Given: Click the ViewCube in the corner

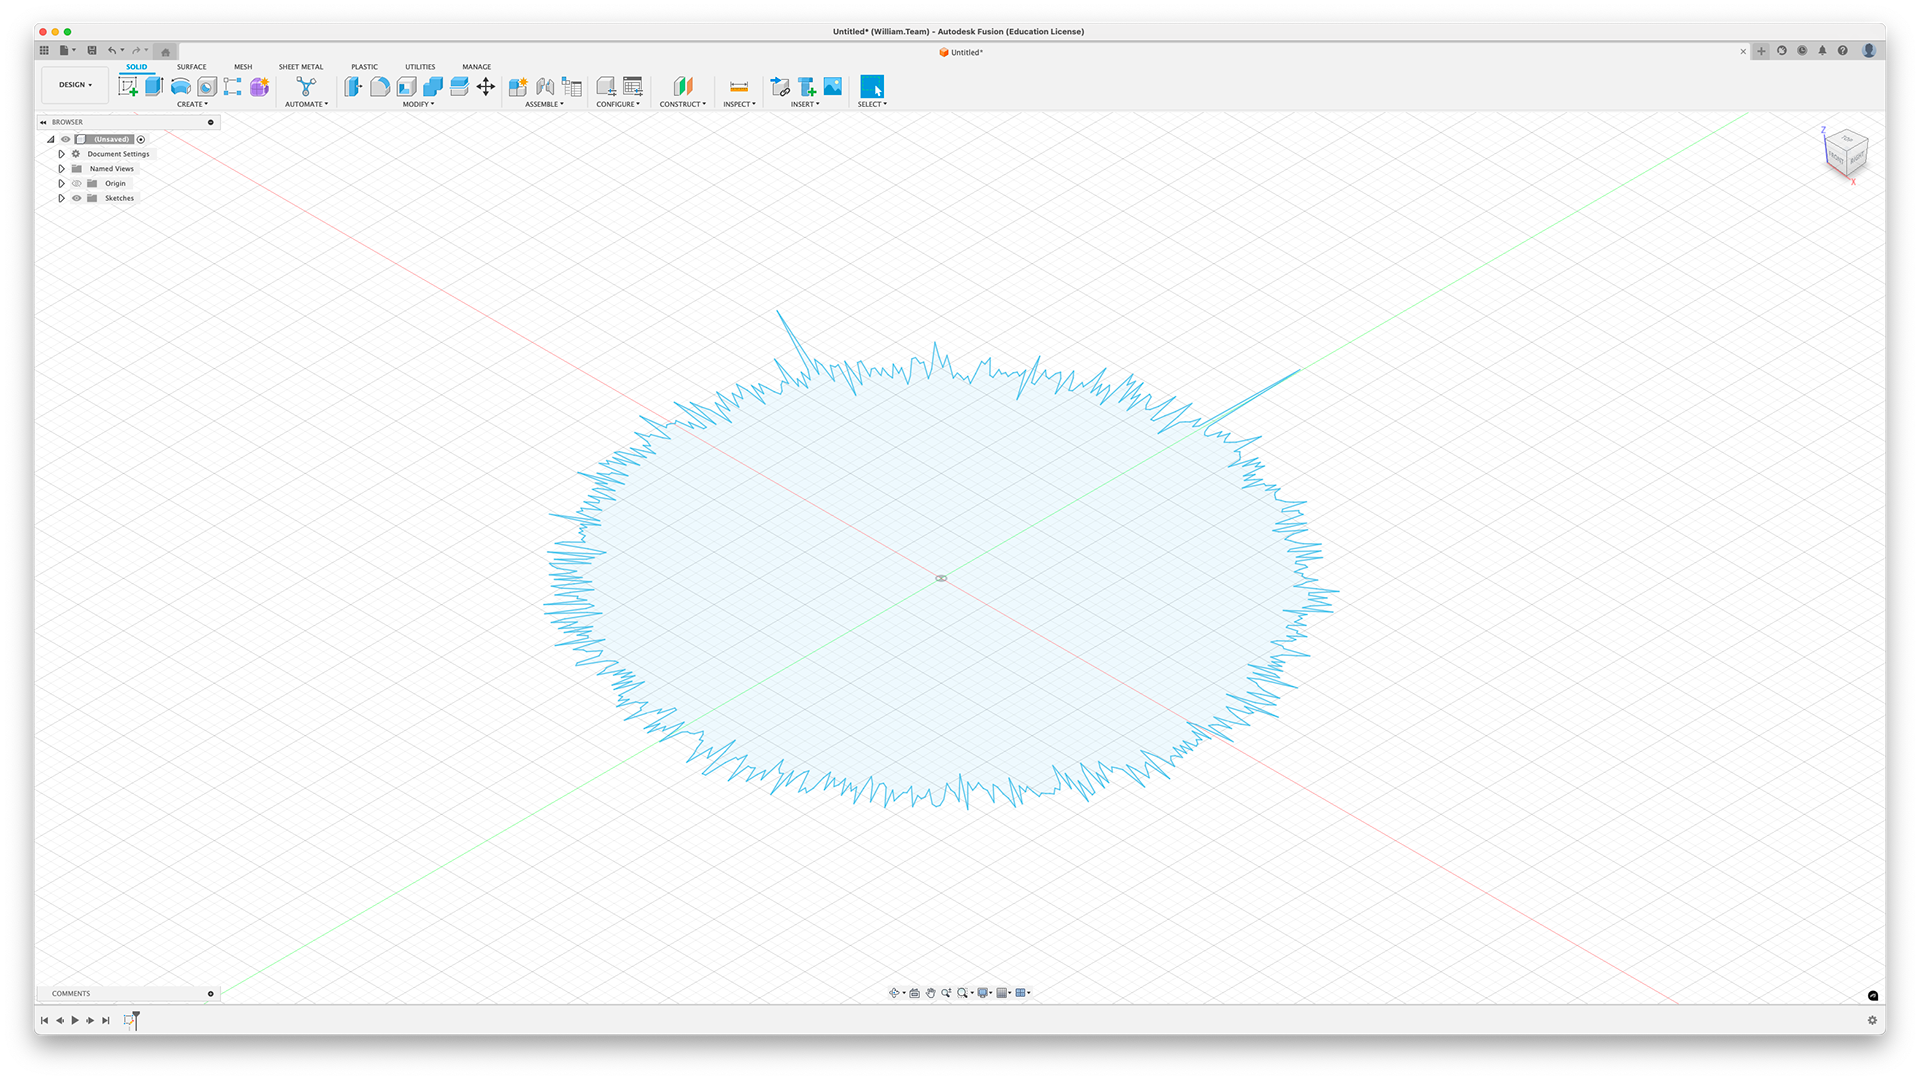Looking at the screenshot, I should 1845,153.
